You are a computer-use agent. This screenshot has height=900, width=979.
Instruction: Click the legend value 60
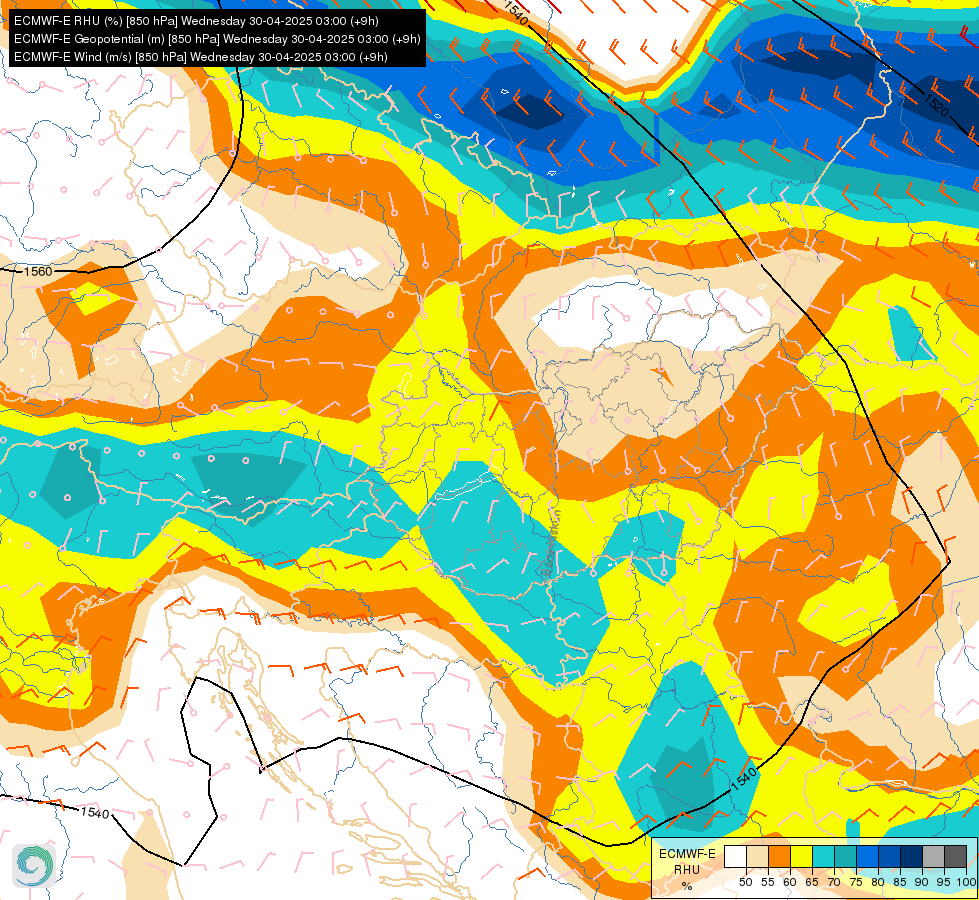point(790,882)
